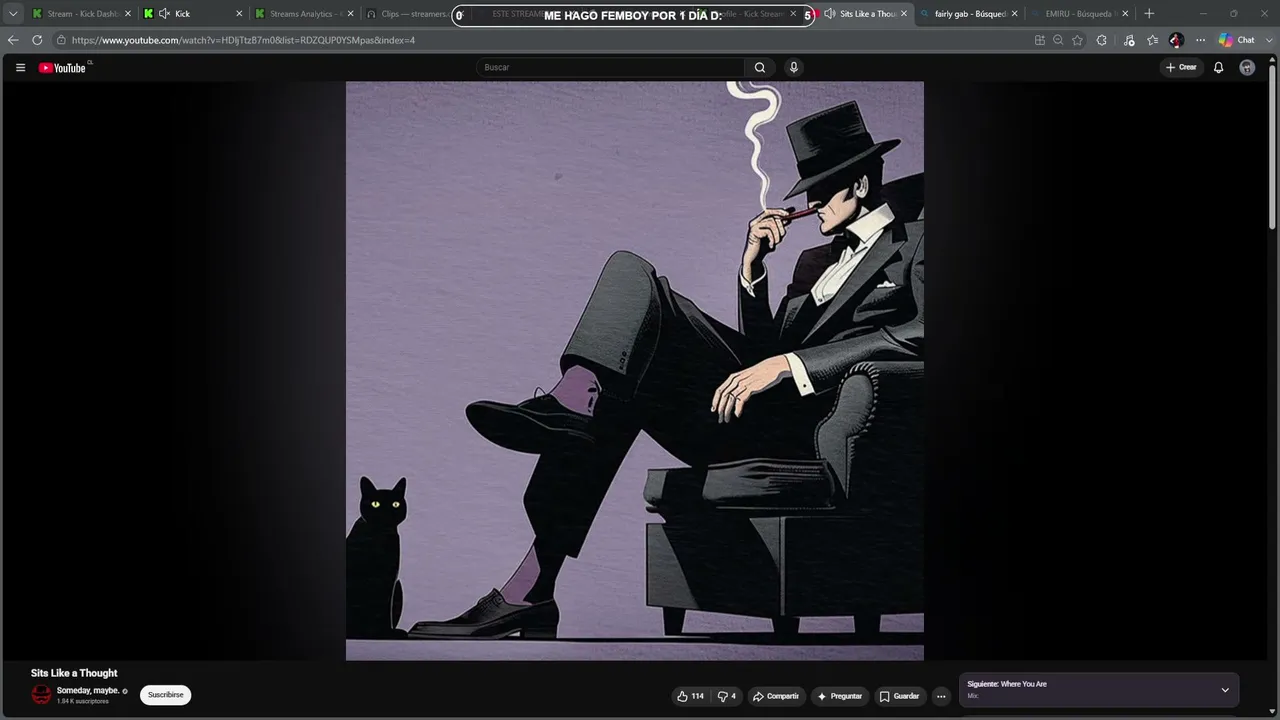Save video with Guardar button
The width and height of the screenshot is (1280, 720).
point(899,696)
